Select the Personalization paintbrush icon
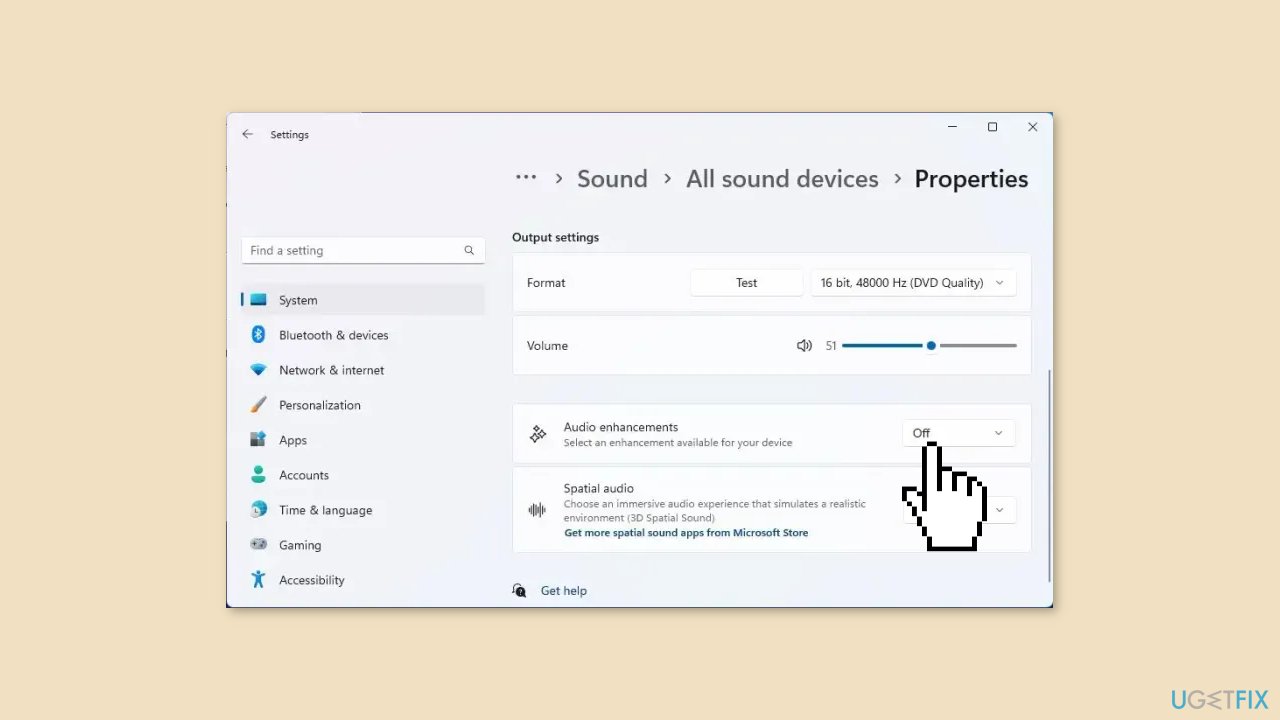 [x=258, y=405]
